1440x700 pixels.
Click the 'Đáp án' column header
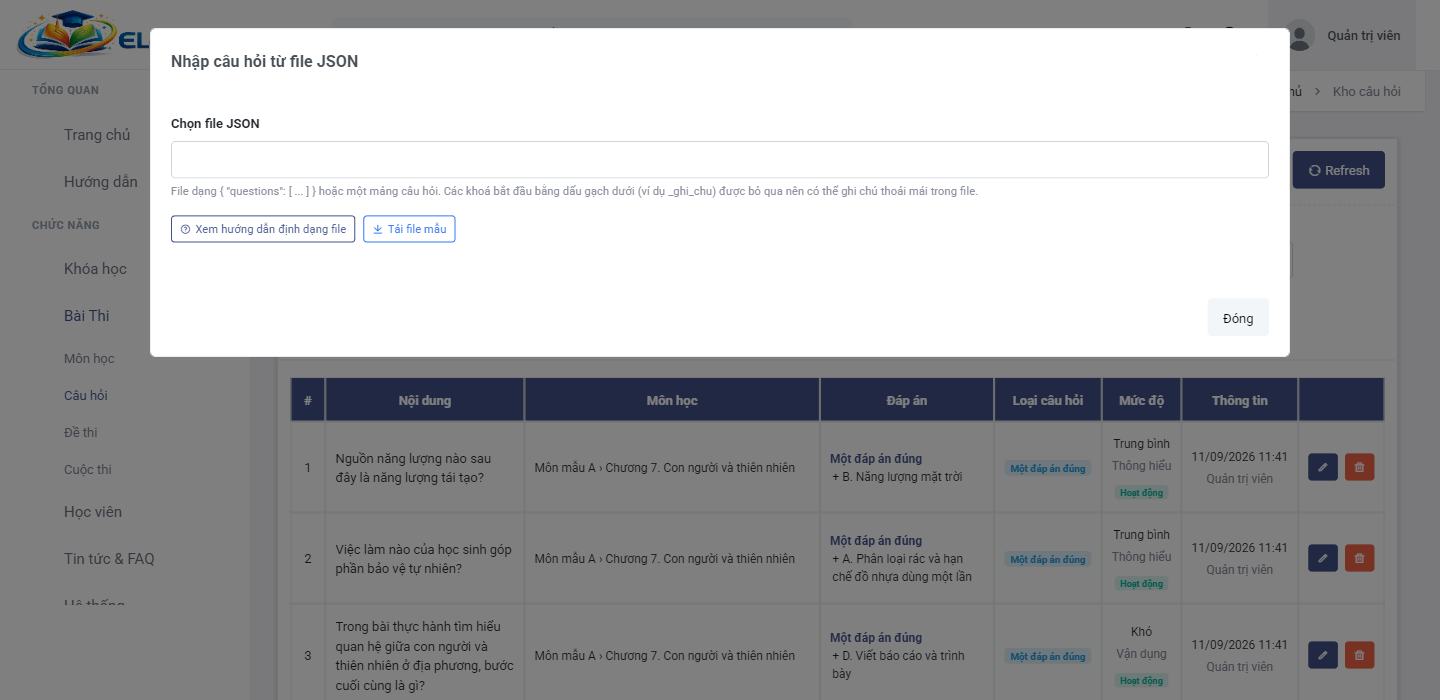coord(907,400)
